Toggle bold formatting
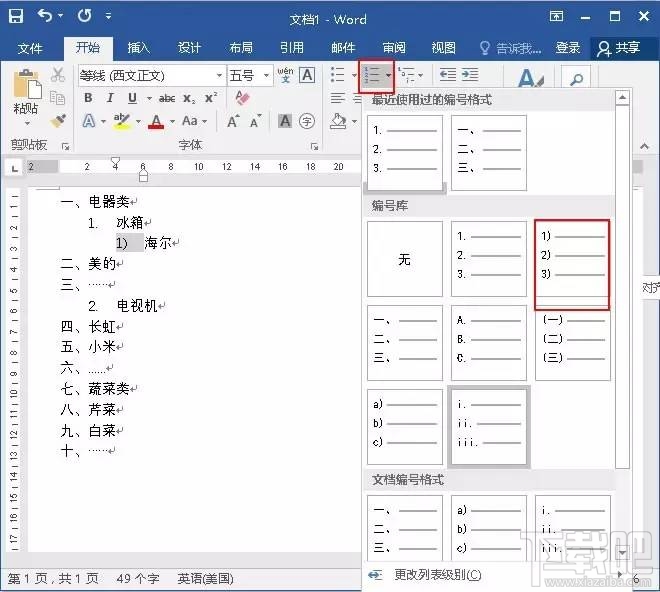 coord(88,98)
